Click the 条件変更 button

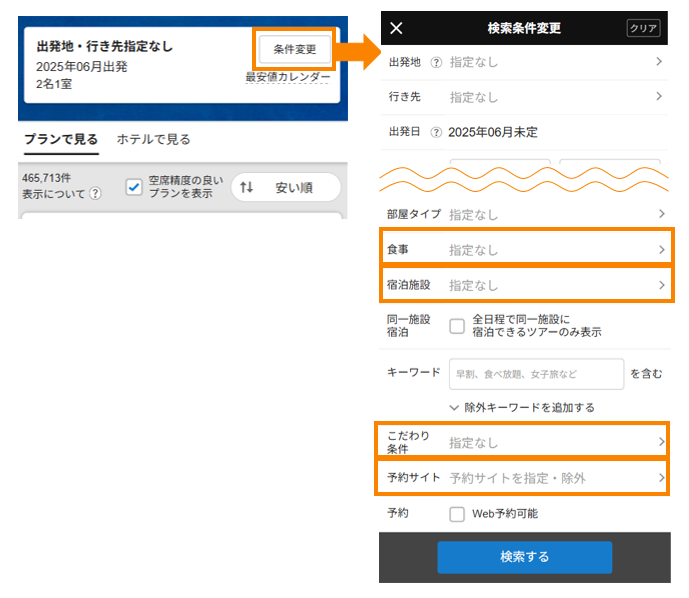point(294,48)
